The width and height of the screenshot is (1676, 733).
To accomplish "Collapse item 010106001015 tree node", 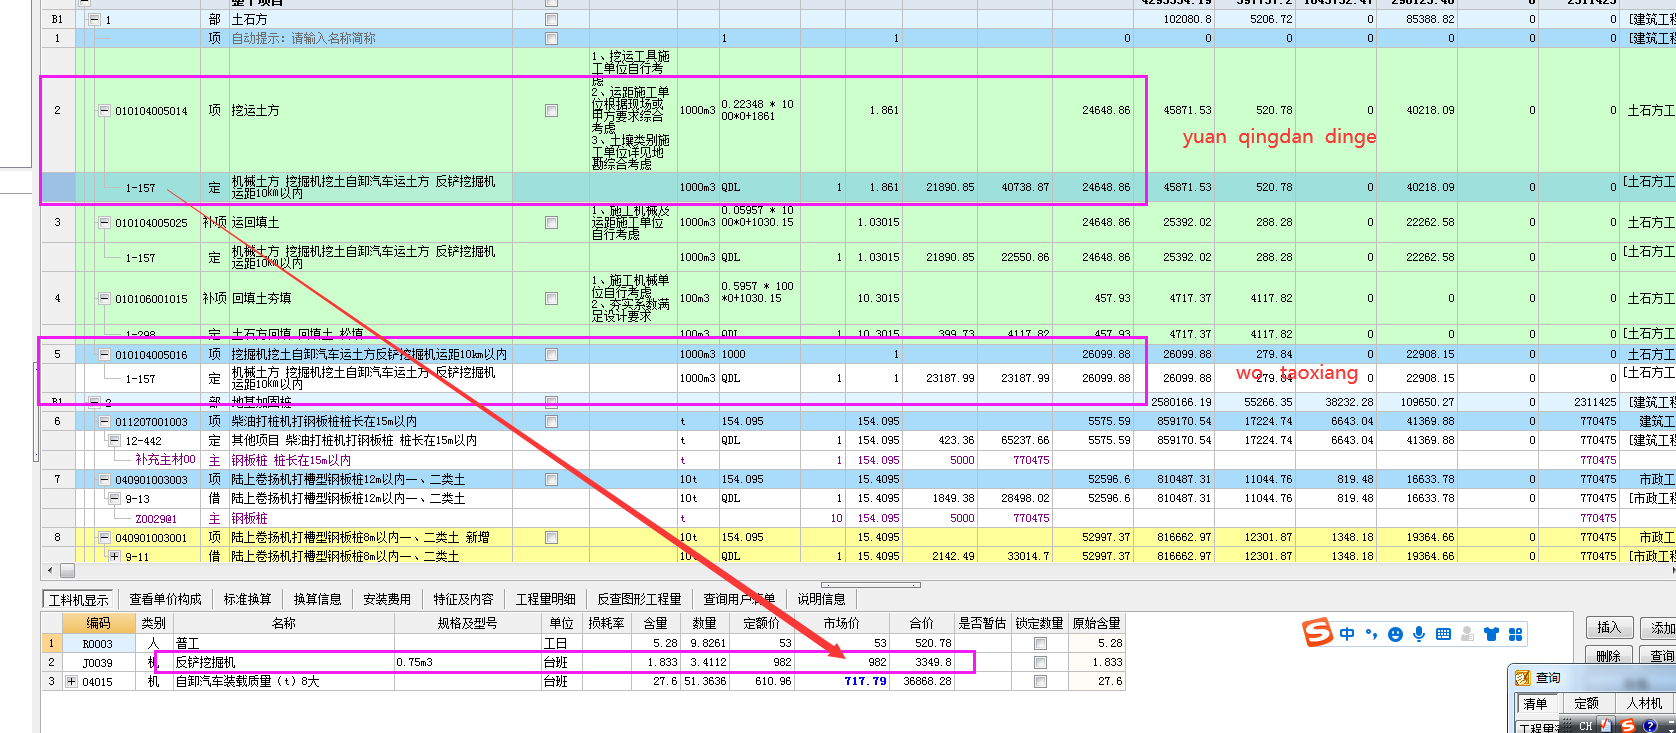I will point(104,298).
